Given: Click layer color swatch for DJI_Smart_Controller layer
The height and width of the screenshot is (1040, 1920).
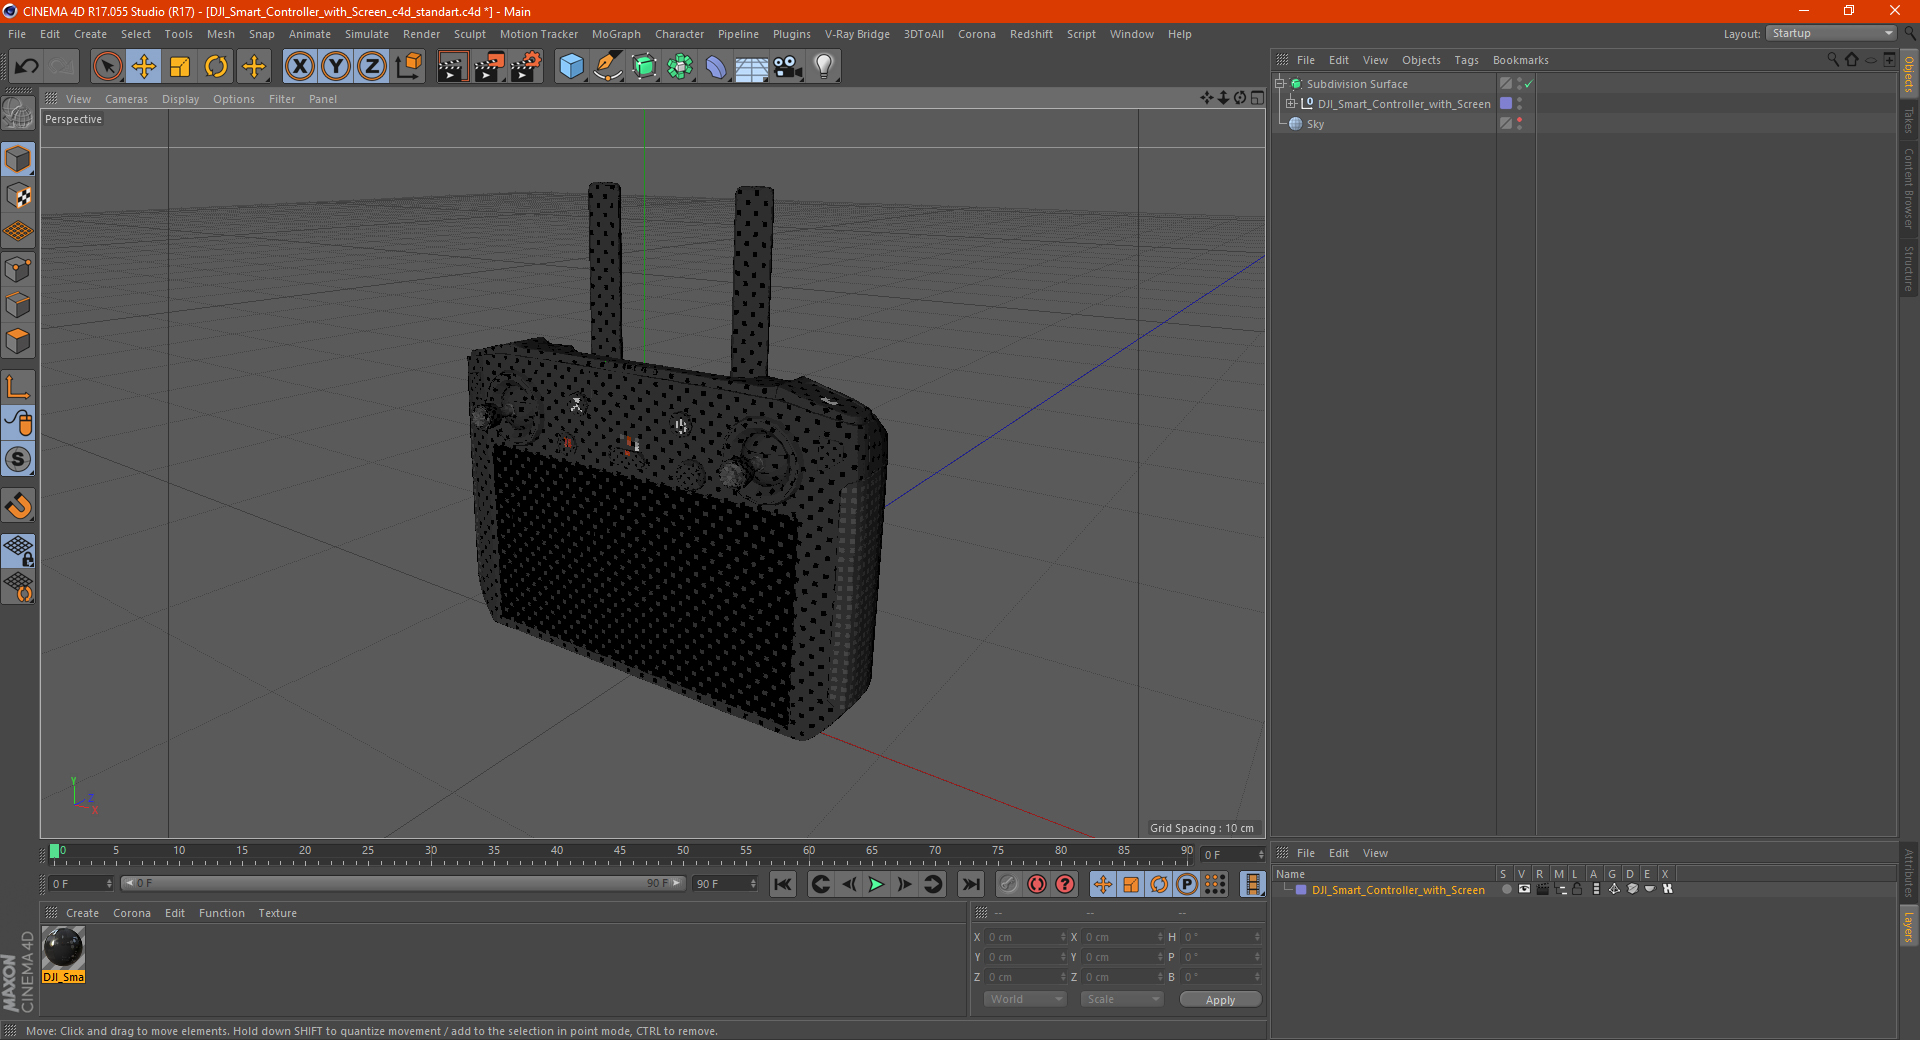Looking at the screenshot, I should 1301,889.
